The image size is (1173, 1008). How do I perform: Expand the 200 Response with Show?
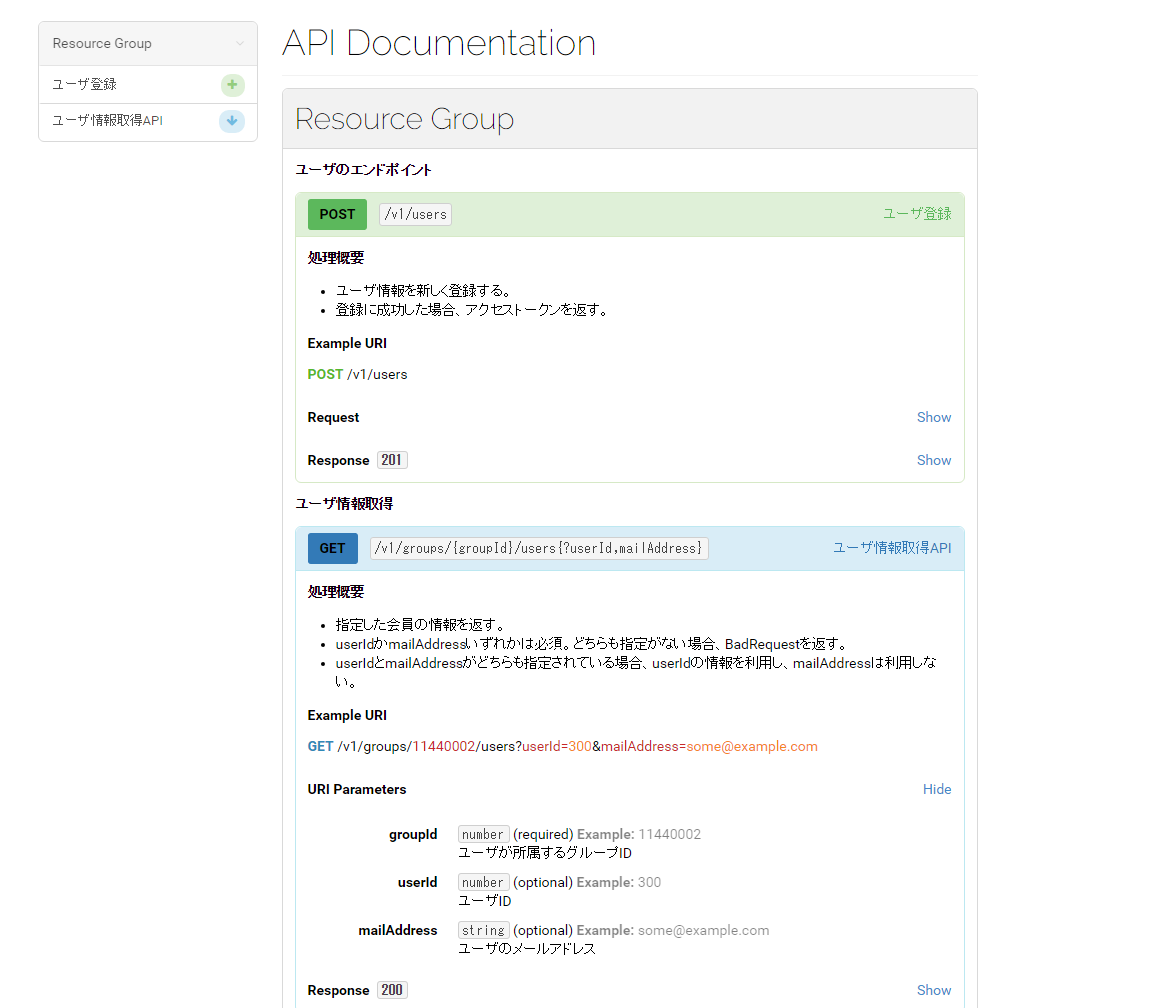[x=933, y=990]
